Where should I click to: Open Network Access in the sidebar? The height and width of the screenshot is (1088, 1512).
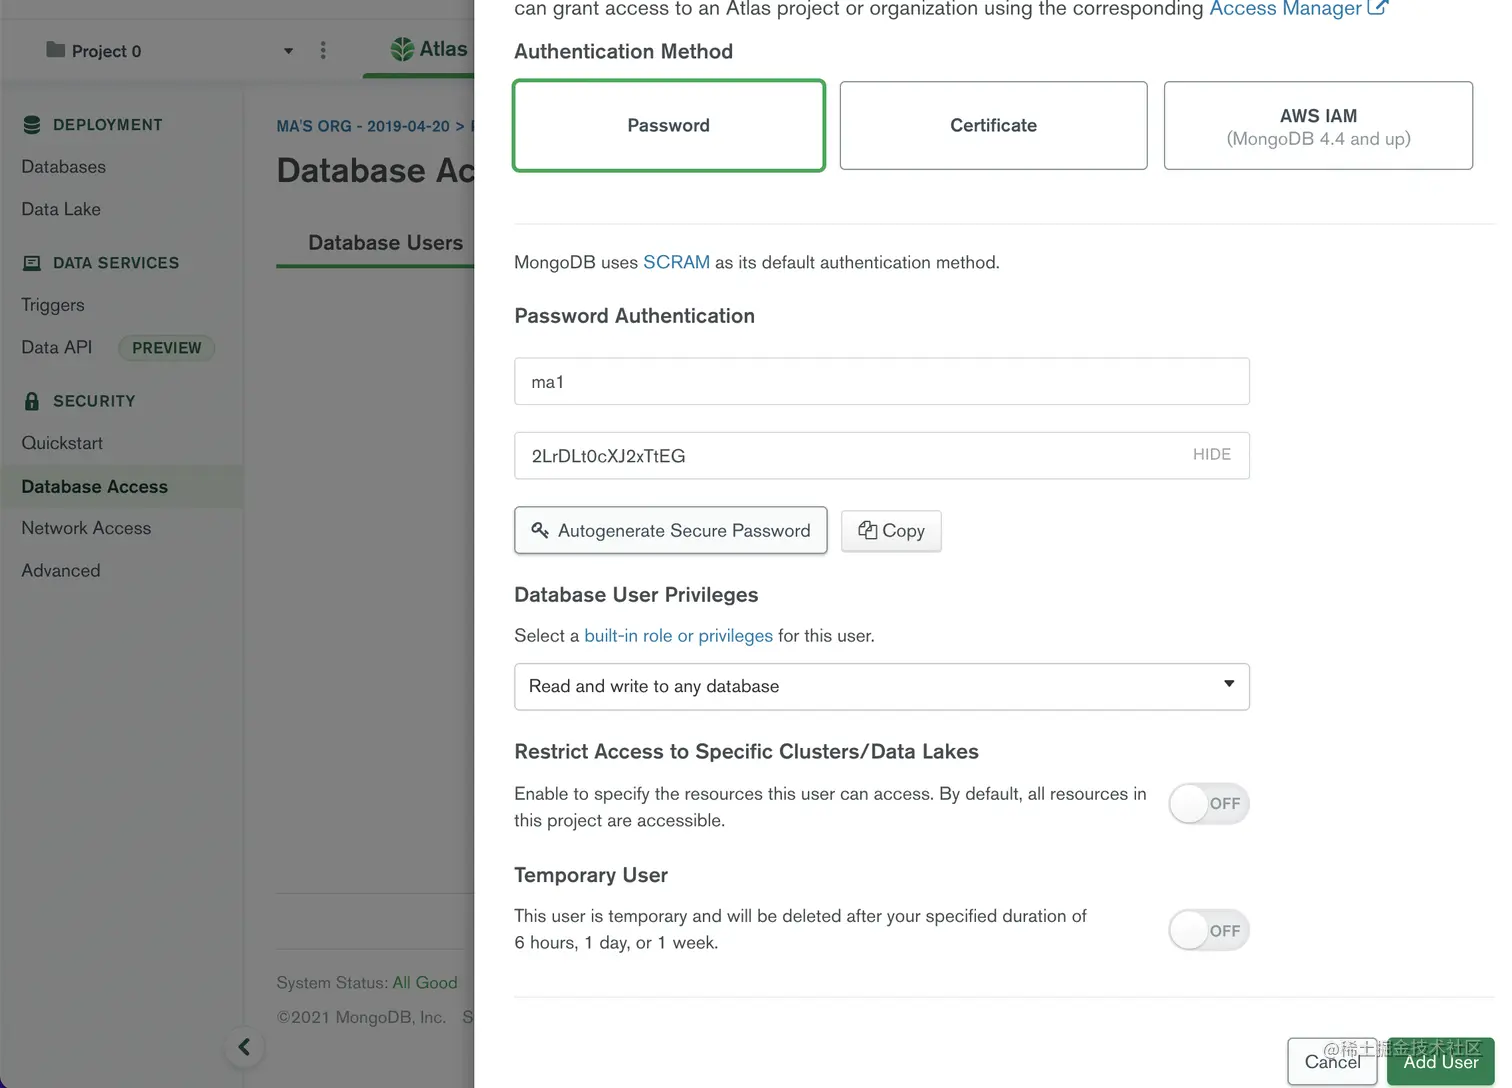coord(86,528)
